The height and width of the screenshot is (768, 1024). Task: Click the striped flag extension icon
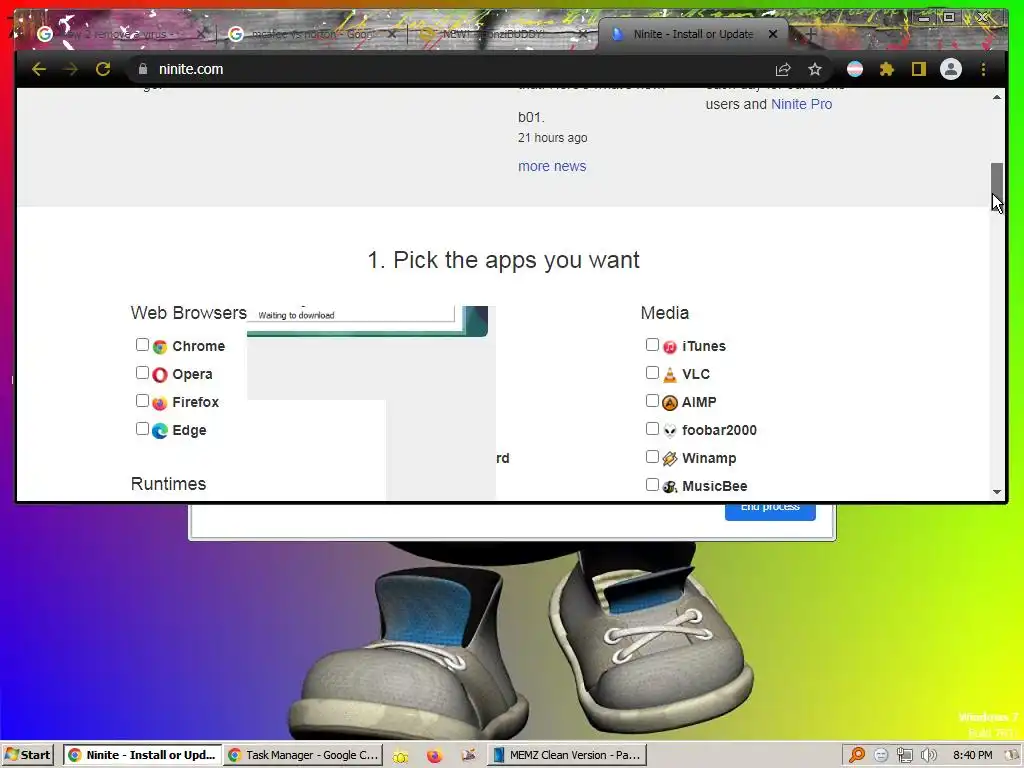click(855, 69)
